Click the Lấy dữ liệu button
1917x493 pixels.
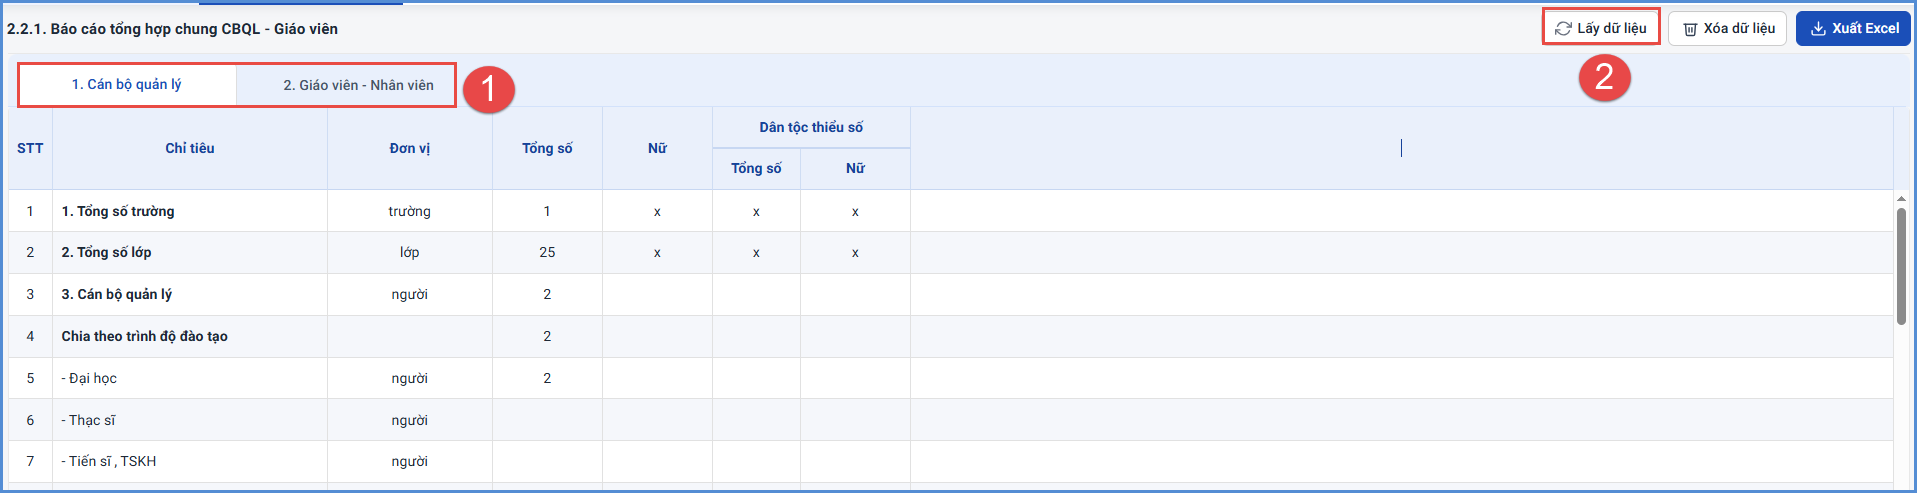coord(1601,28)
